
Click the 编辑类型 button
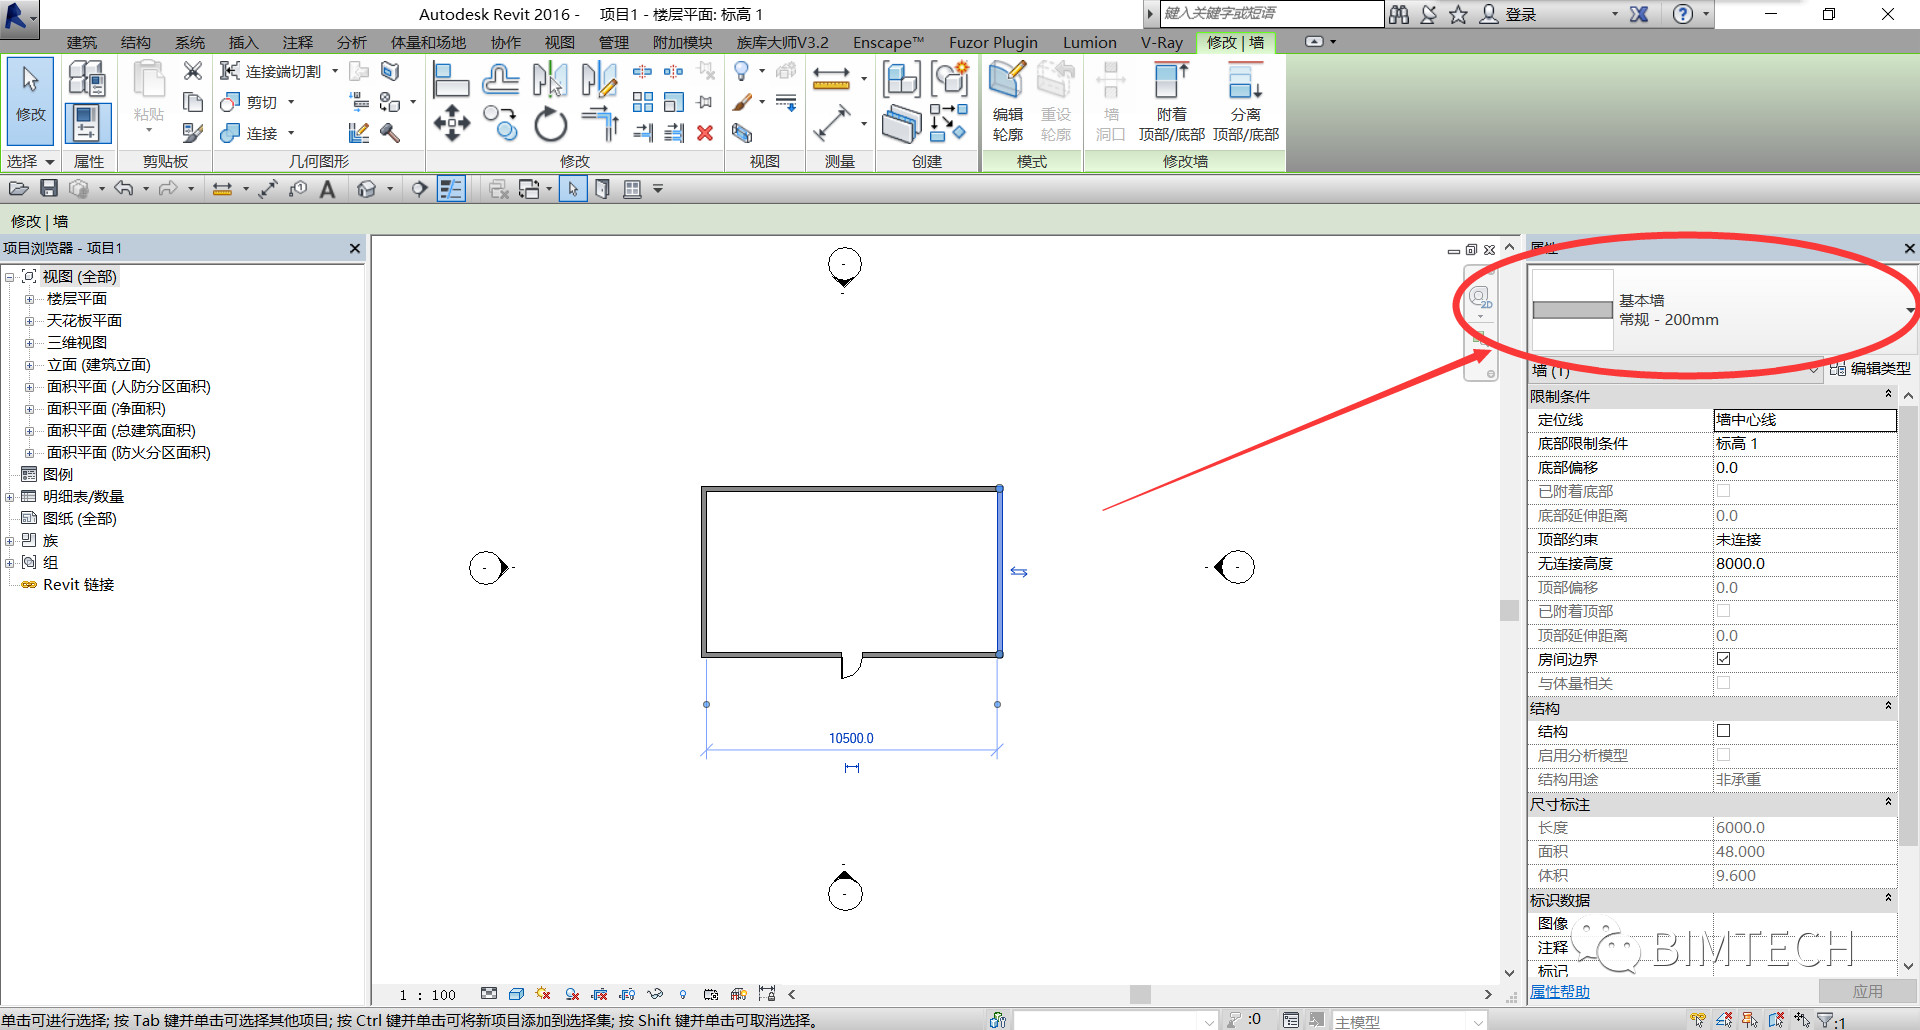pyautogui.click(x=1870, y=369)
